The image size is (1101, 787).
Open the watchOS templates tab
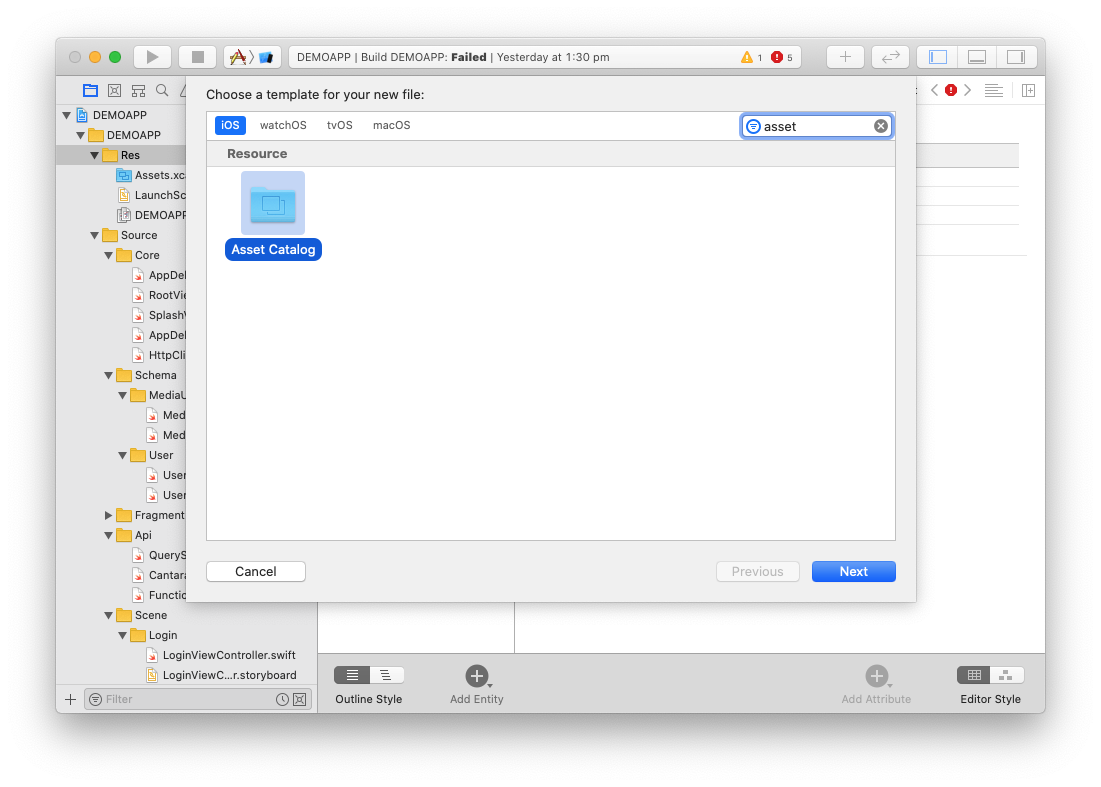[283, 125]
